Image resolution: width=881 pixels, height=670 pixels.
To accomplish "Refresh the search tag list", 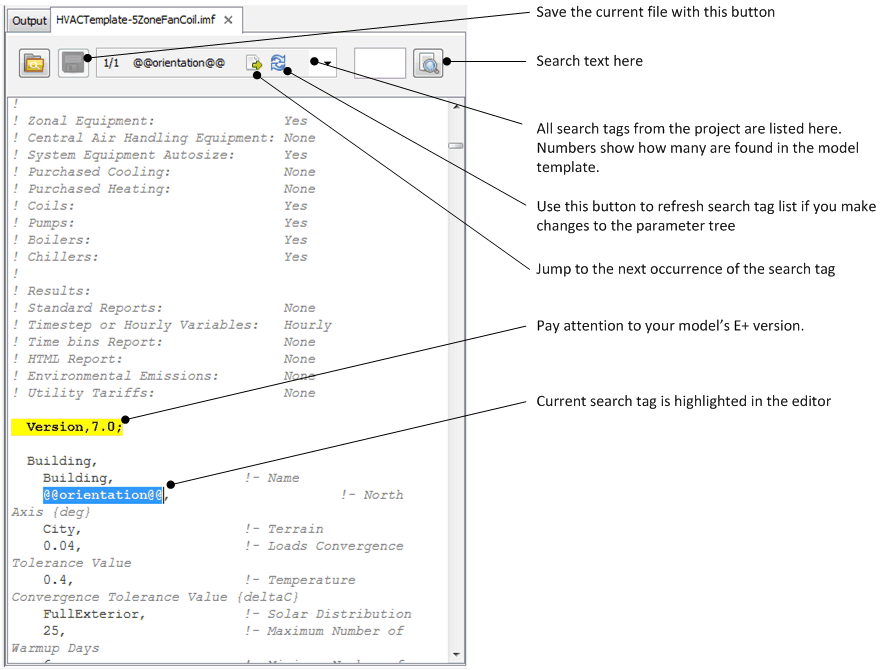I will [x=278, y=62].
